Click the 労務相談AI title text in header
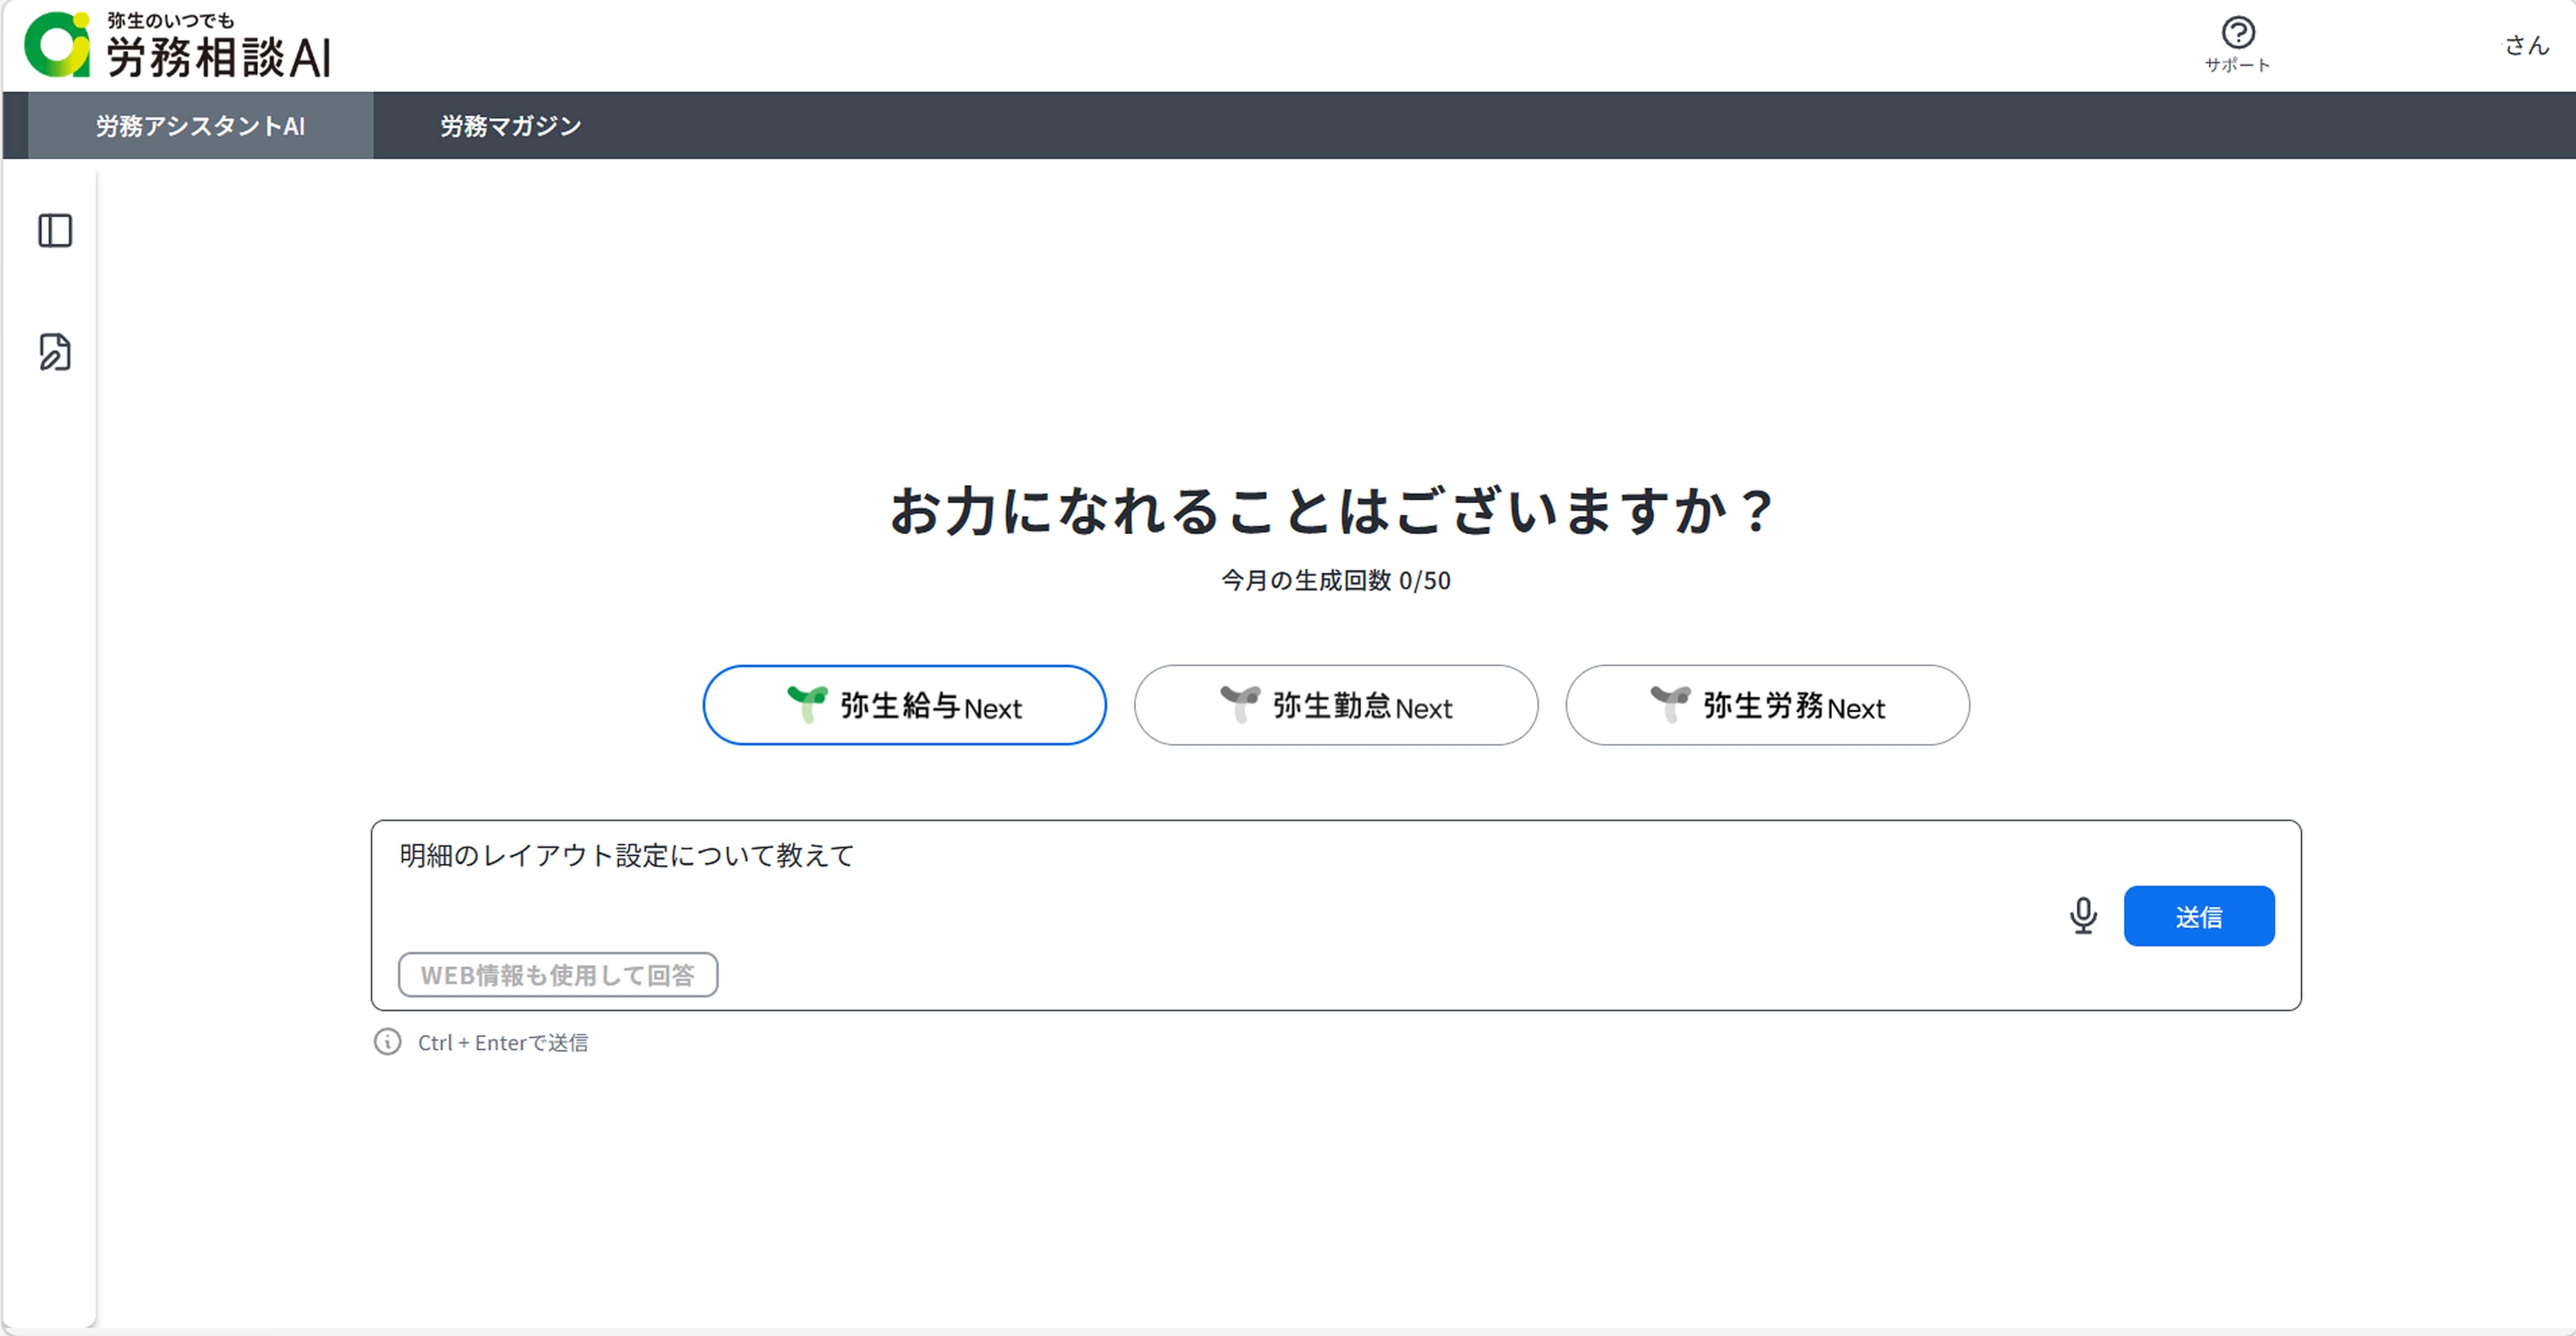This screenshot has width=2576, height=1336. 218,57
